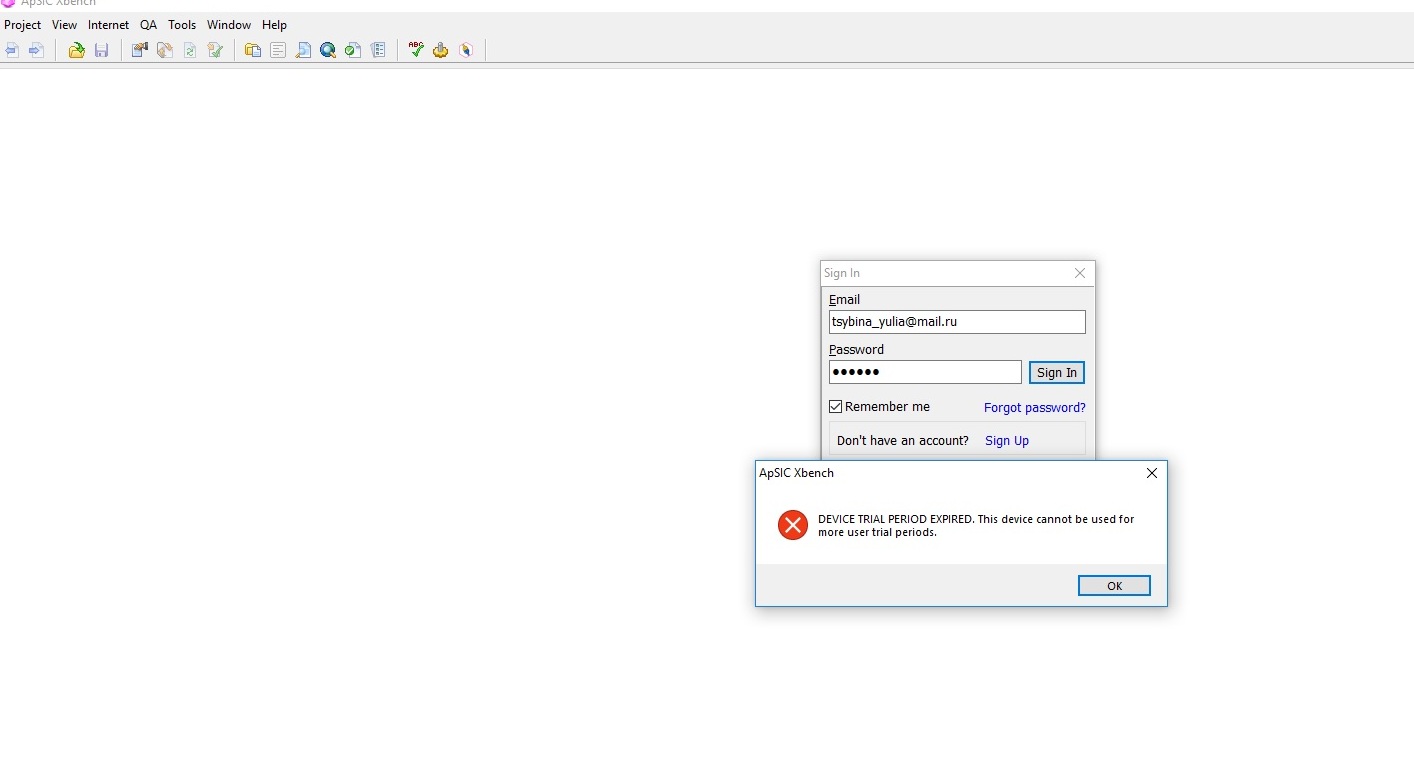
Task: Close the Sign In window
Action: [x=1080, y=273]
